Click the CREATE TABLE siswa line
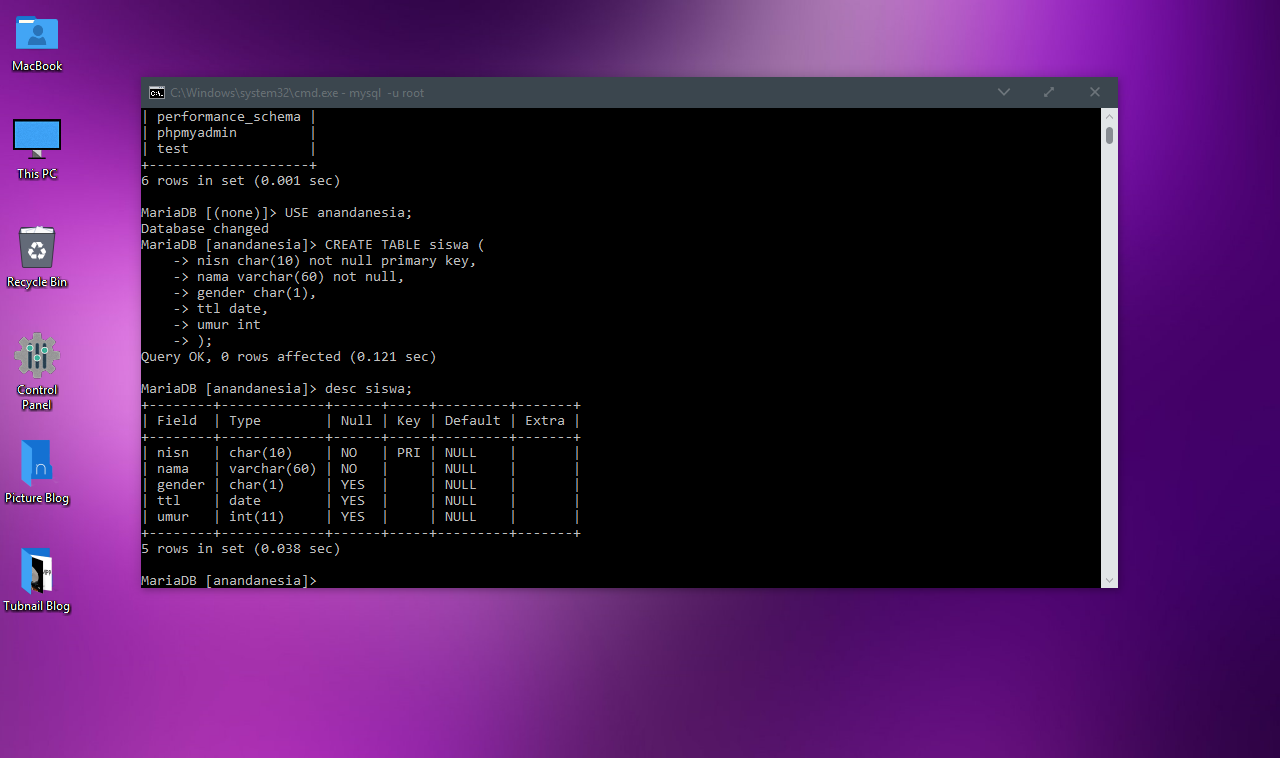1280x758 pixels. pos(400,244)
